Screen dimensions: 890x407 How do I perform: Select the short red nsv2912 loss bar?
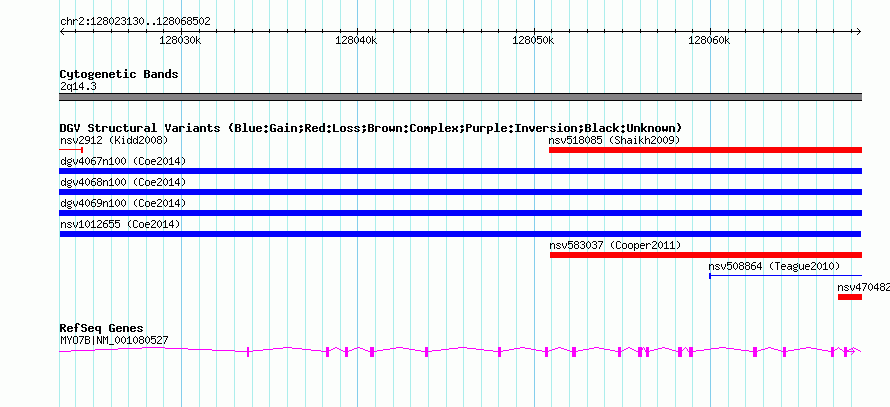pyautogui.click(x=72, y=150)
